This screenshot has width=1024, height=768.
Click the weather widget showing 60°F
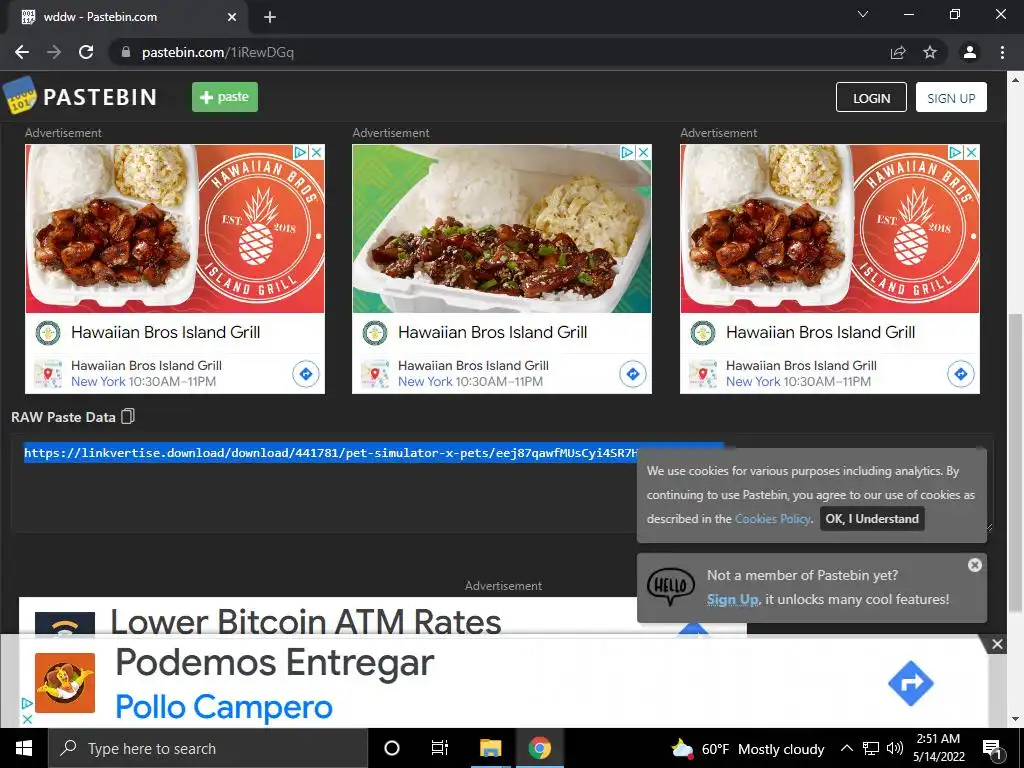tap(748, 748)
